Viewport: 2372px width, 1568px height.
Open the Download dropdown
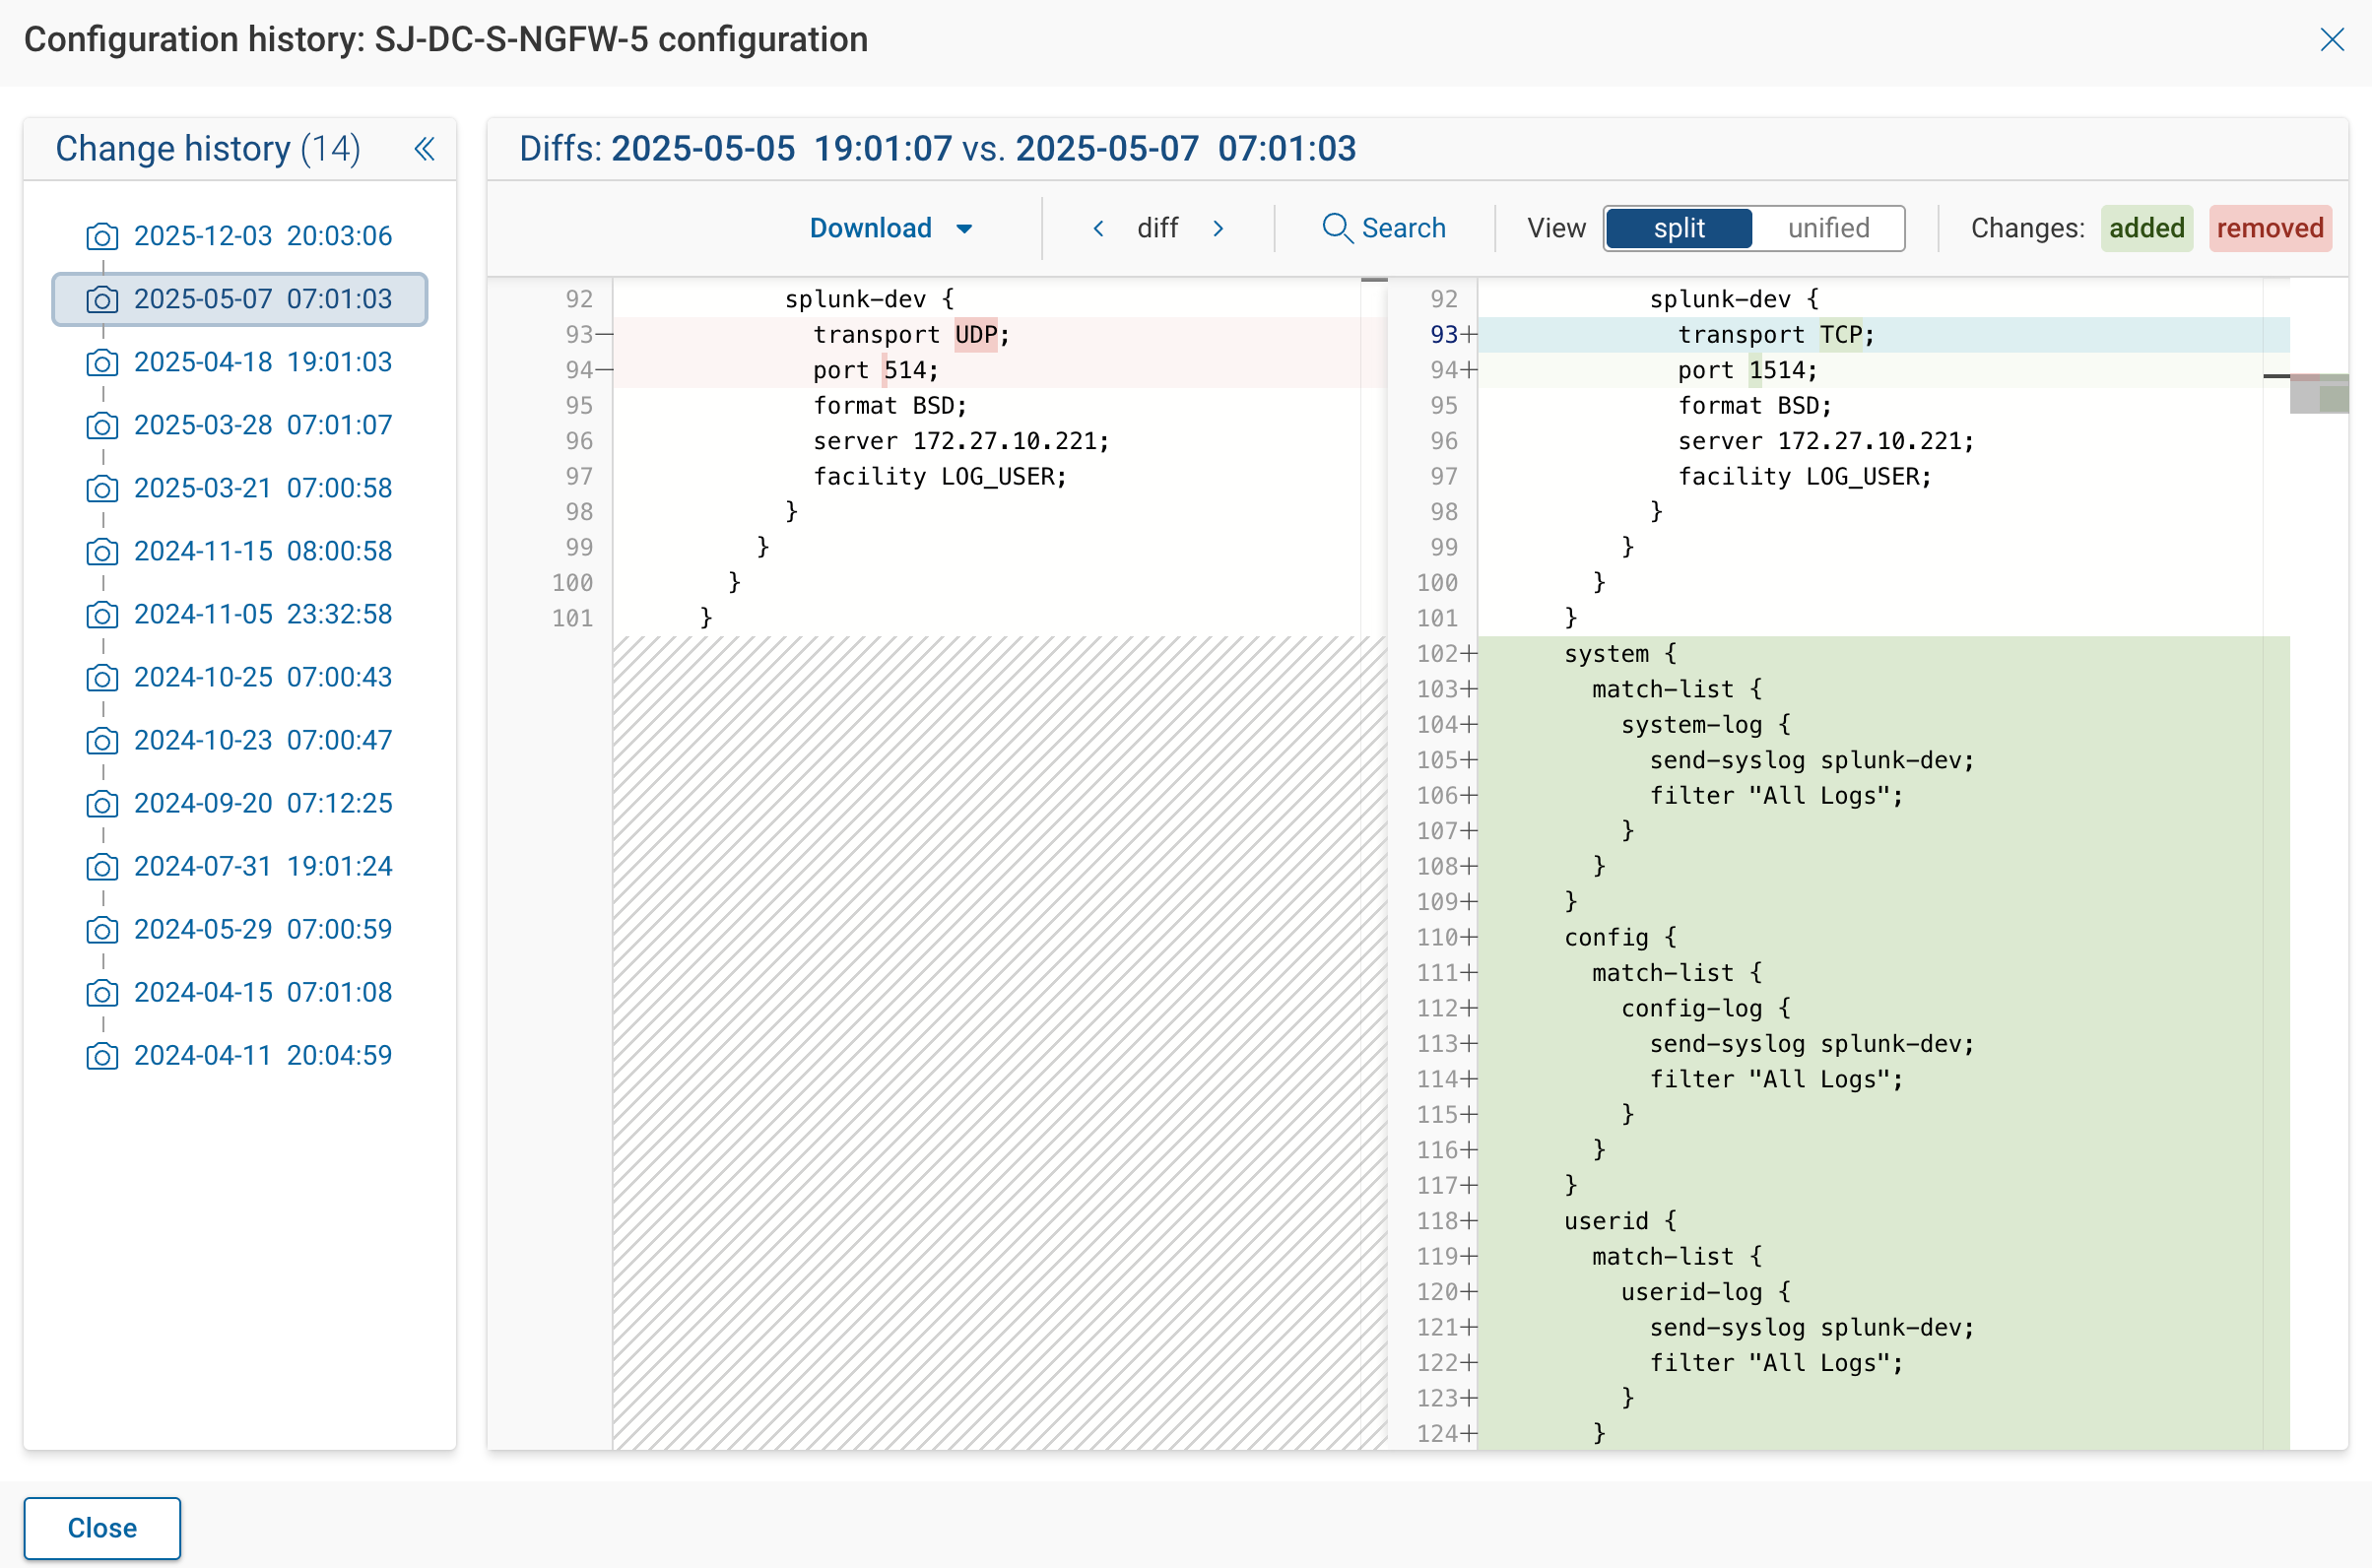pos(890,228)
